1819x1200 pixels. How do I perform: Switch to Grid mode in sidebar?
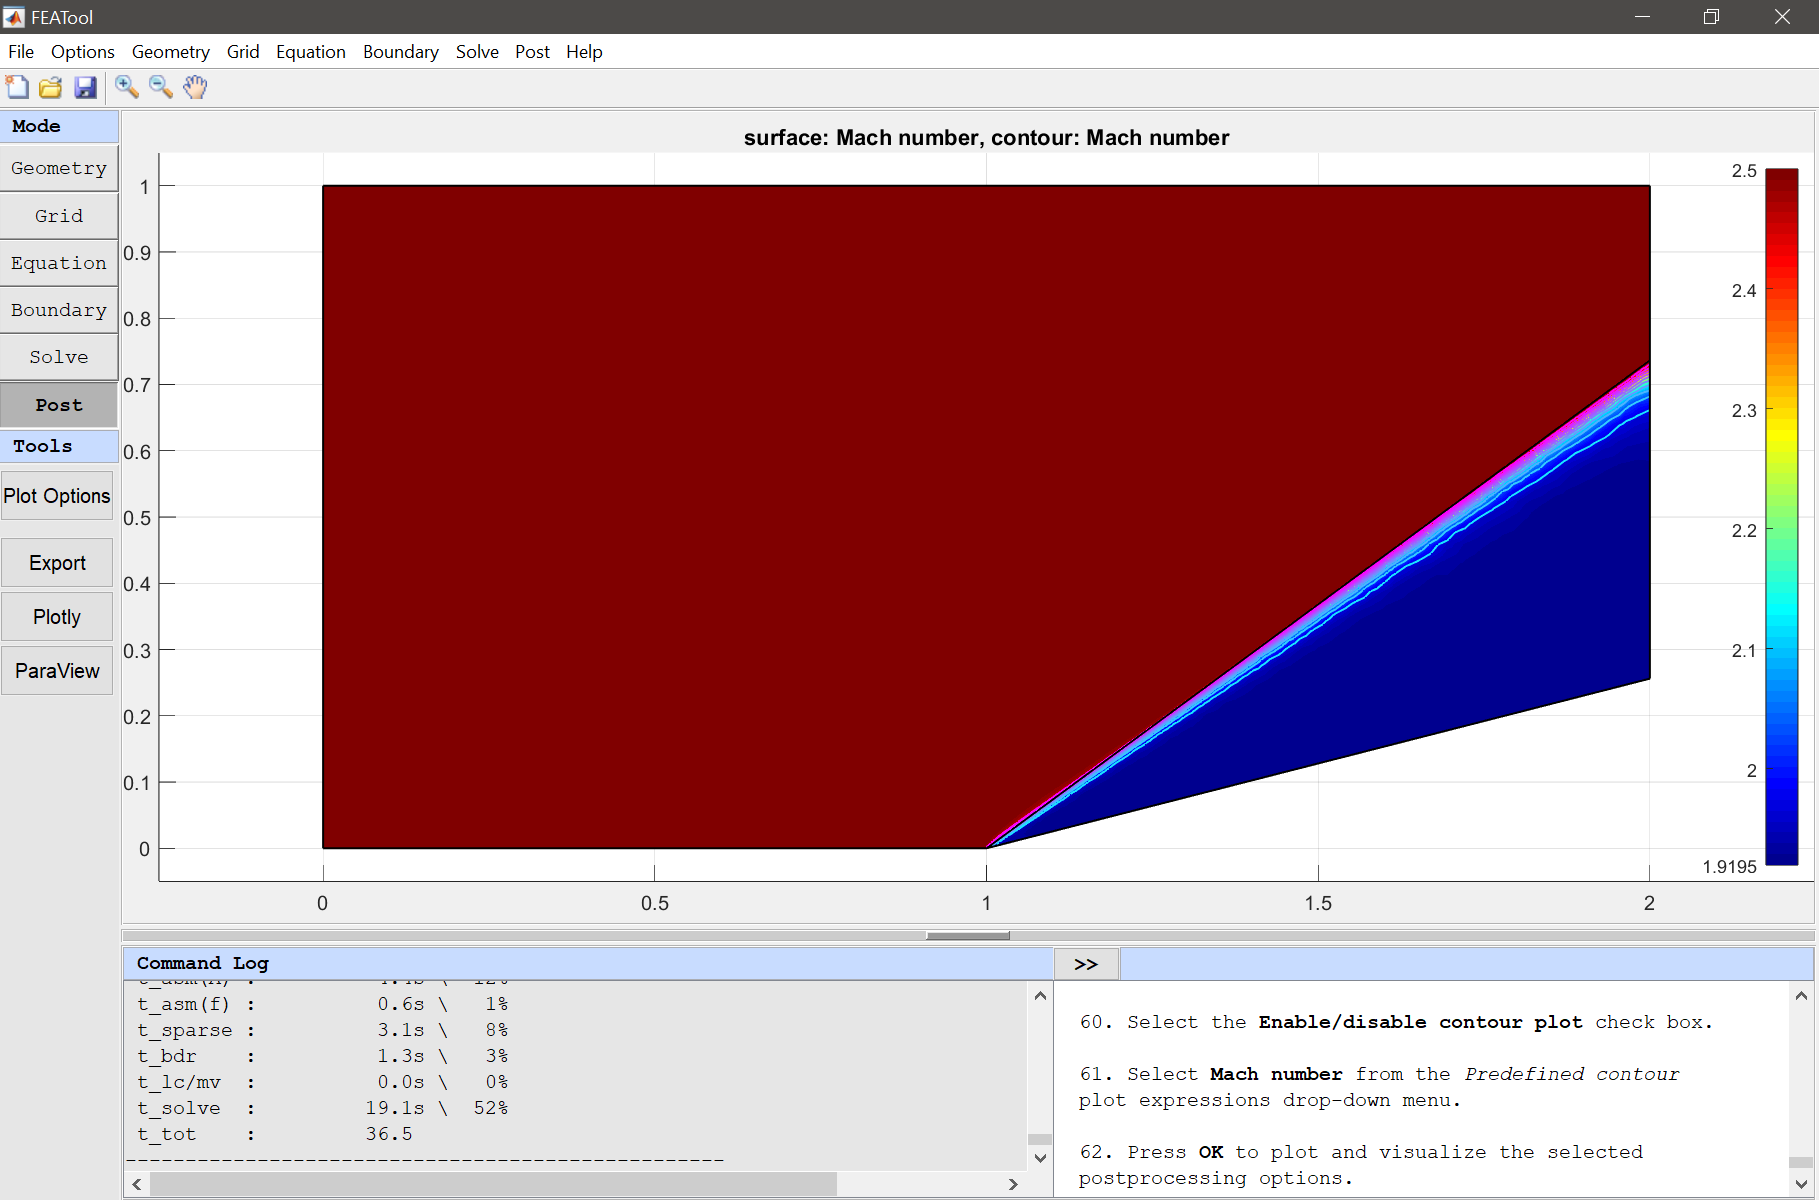(59, 216)
